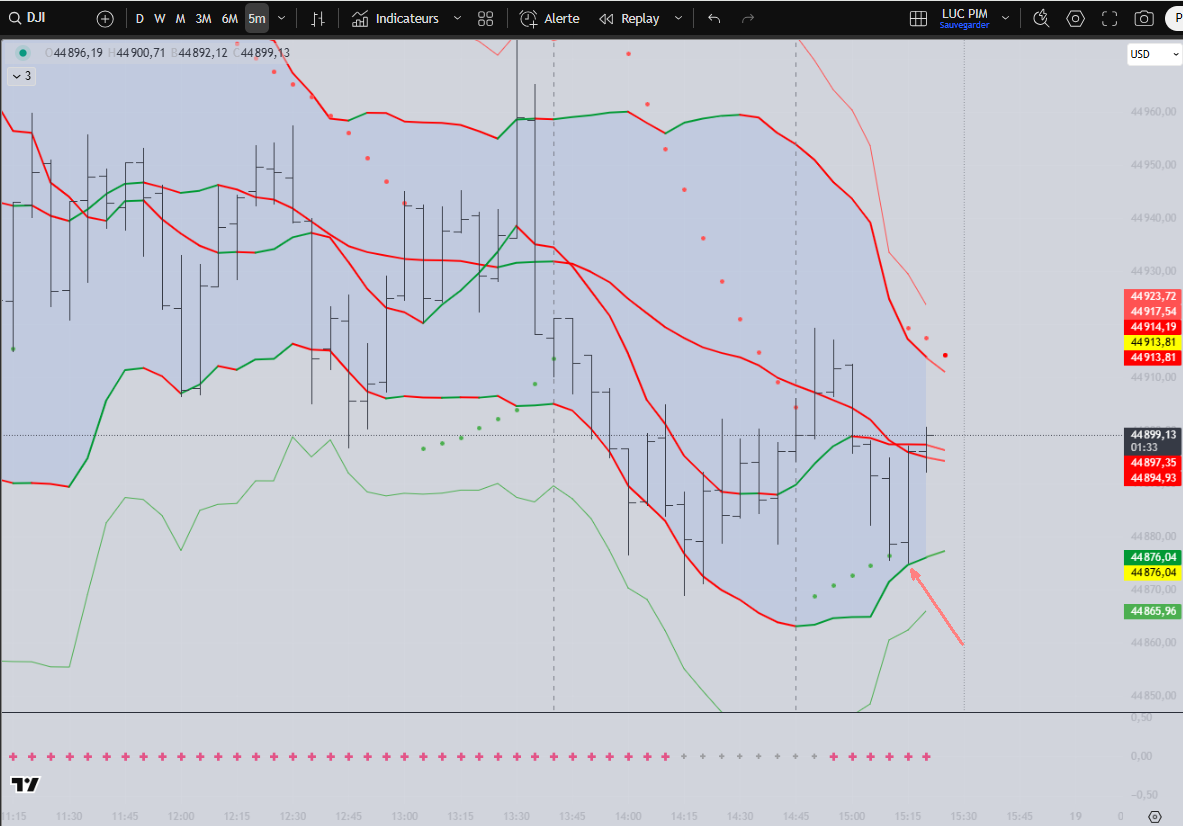Create an Alerte
This screenshot has height=826, width=1183.
coord(549,19)
